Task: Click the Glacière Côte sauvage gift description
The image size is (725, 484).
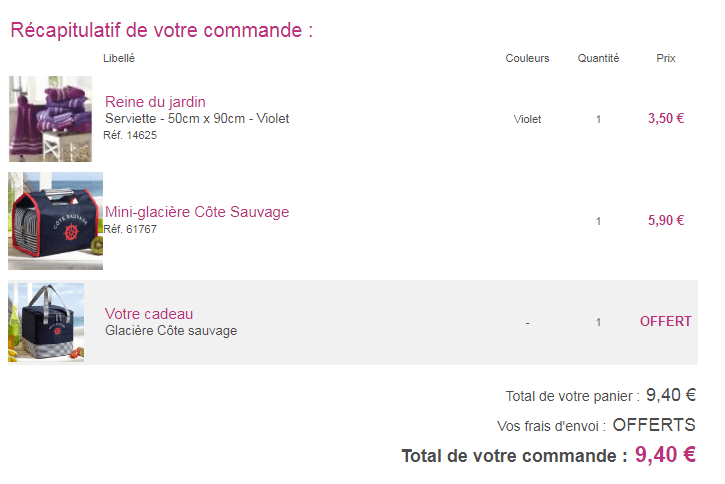Action: 171,331
